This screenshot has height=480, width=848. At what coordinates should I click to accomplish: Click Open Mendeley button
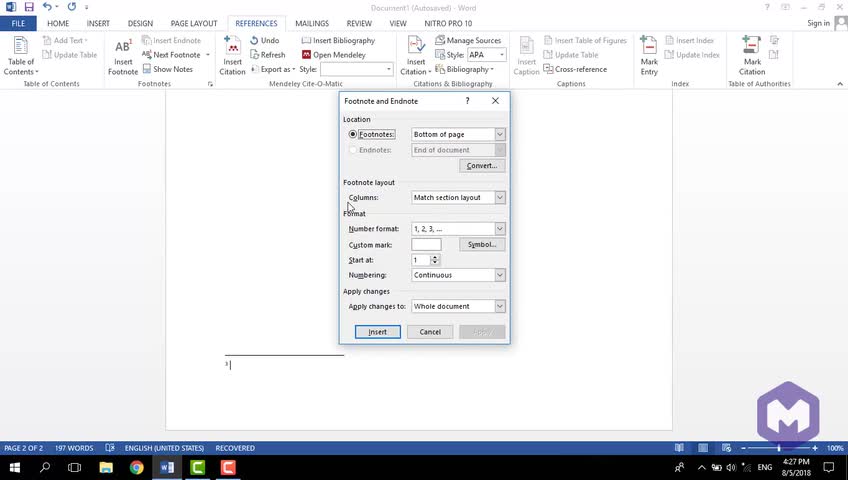[x=334, y=55]
